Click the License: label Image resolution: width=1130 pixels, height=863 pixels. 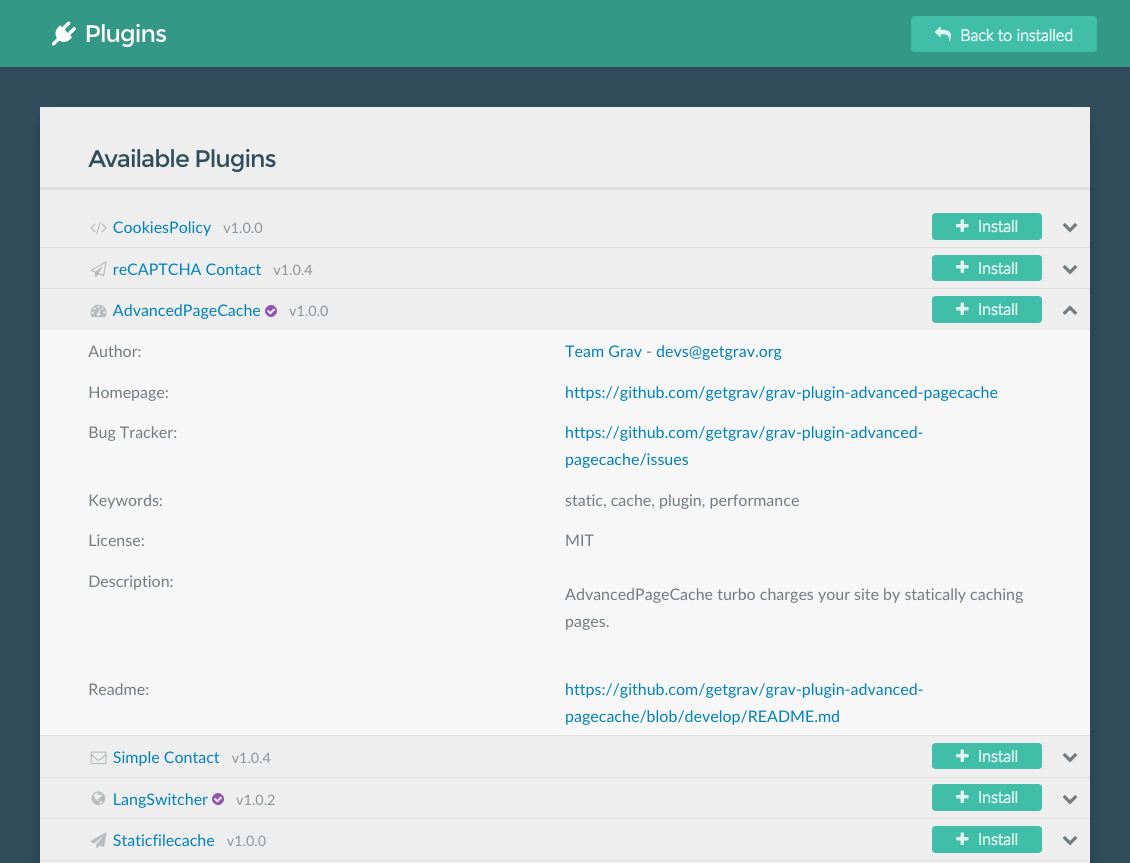[117, 541]
